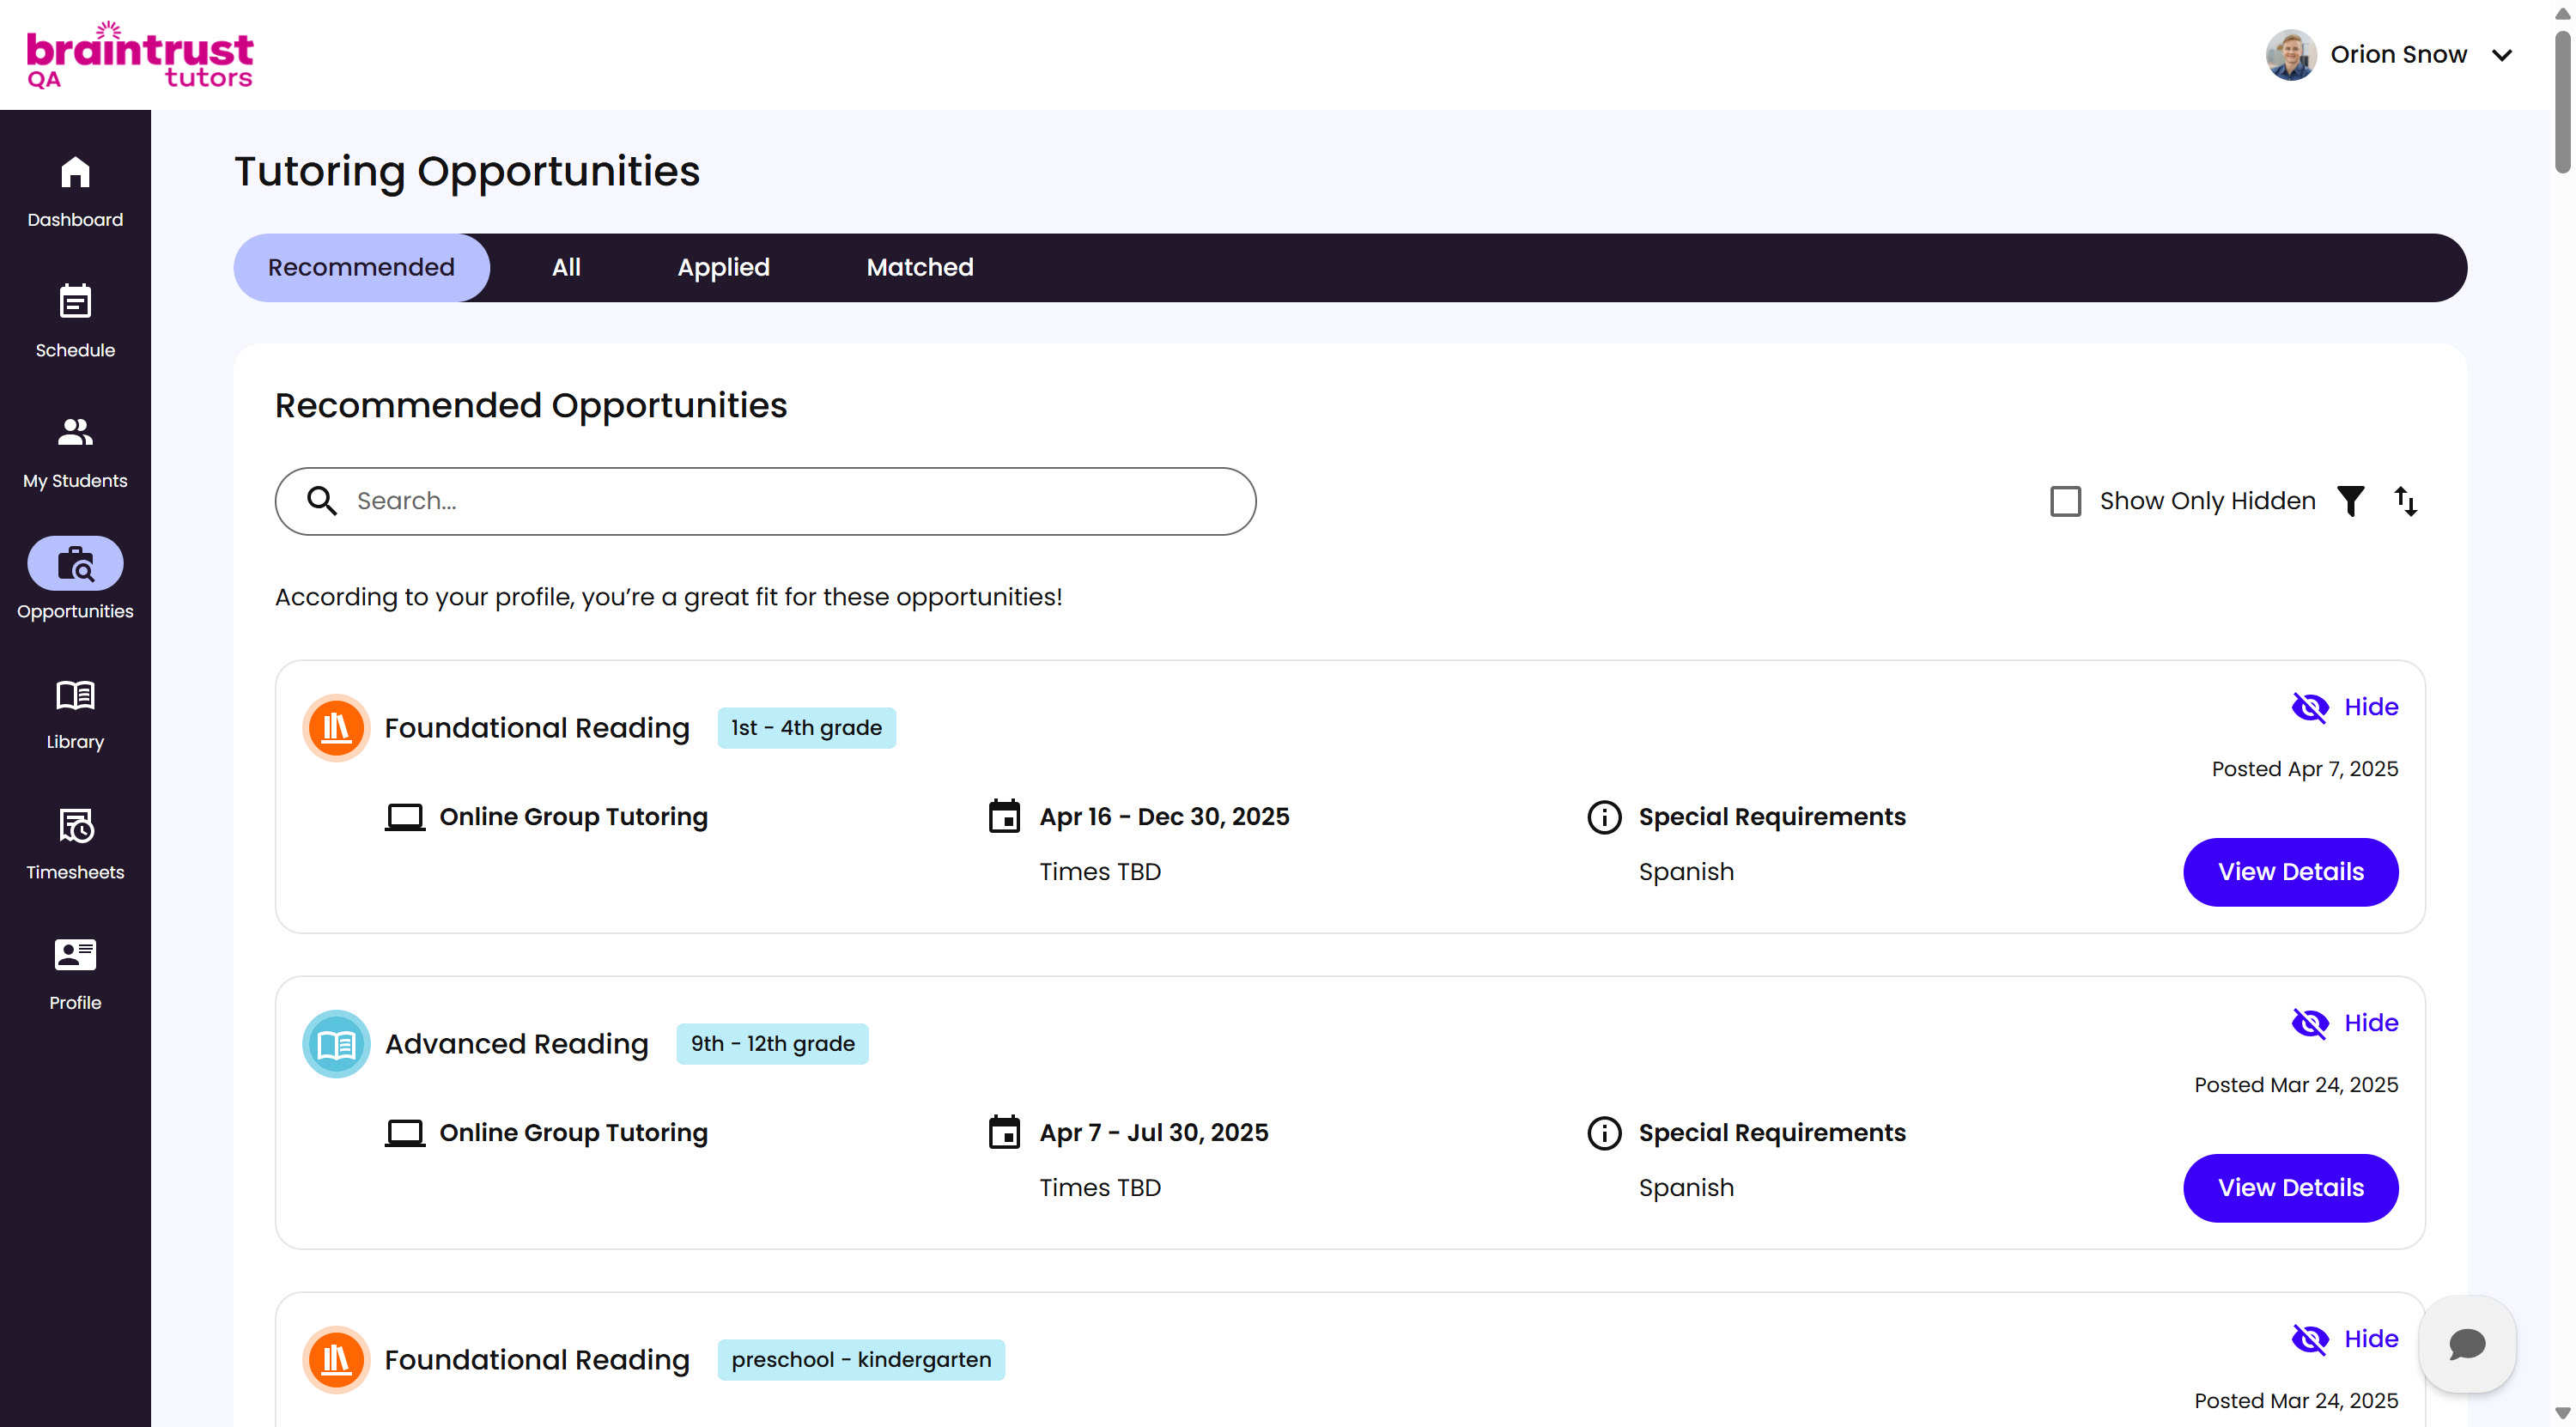Click the Advanced Reading title
This screenshot has height=1427, width=2576.
[x=516, y=1044]
